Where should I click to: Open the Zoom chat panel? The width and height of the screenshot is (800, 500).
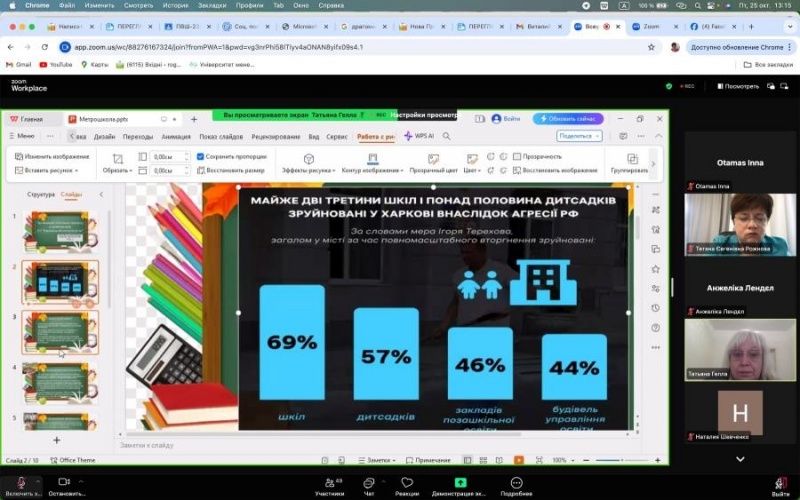click(369, 482)
